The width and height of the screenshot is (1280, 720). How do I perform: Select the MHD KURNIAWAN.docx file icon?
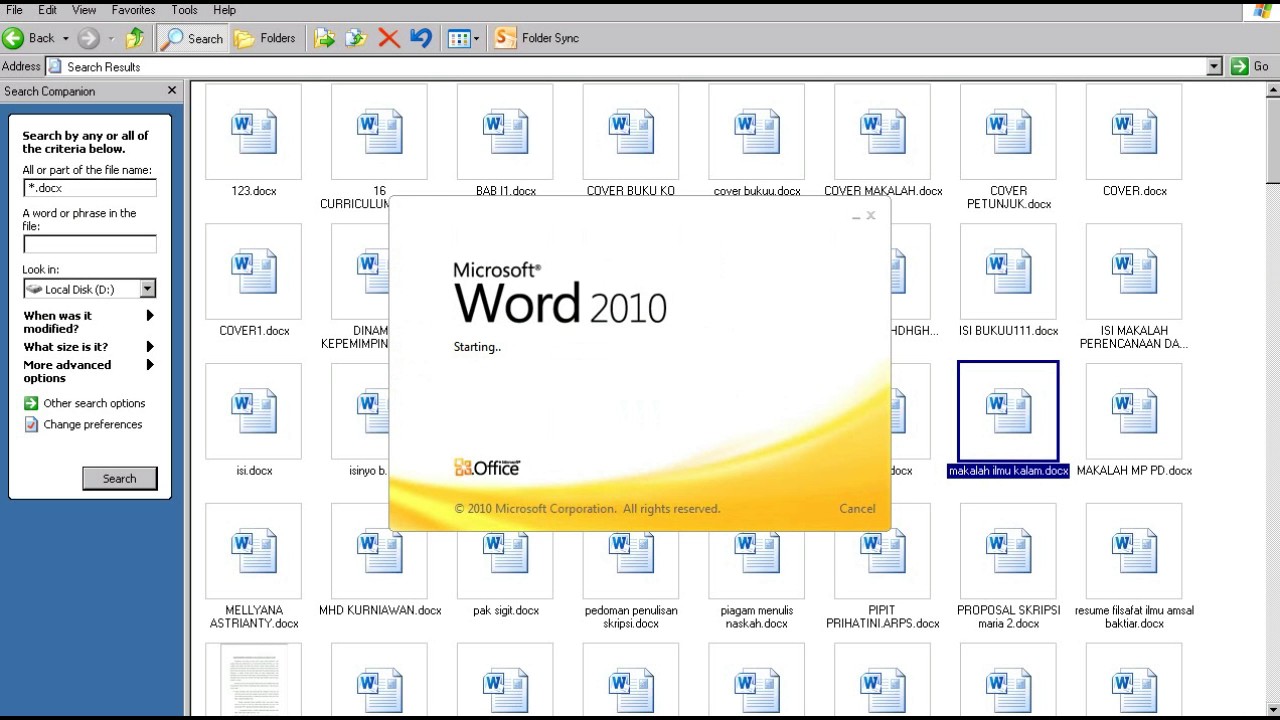[379, 552]
